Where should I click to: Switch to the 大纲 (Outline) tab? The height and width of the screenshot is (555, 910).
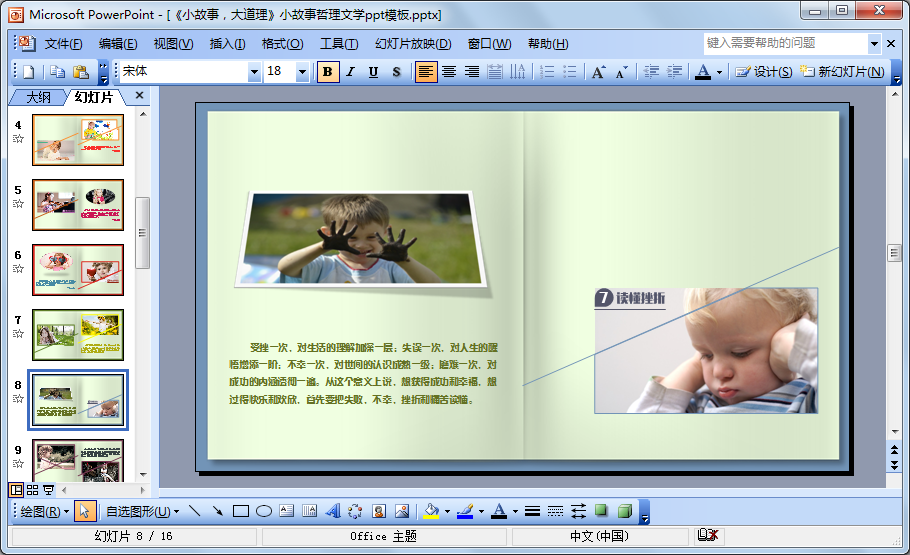pyautogui.click(x=38, y=97)
